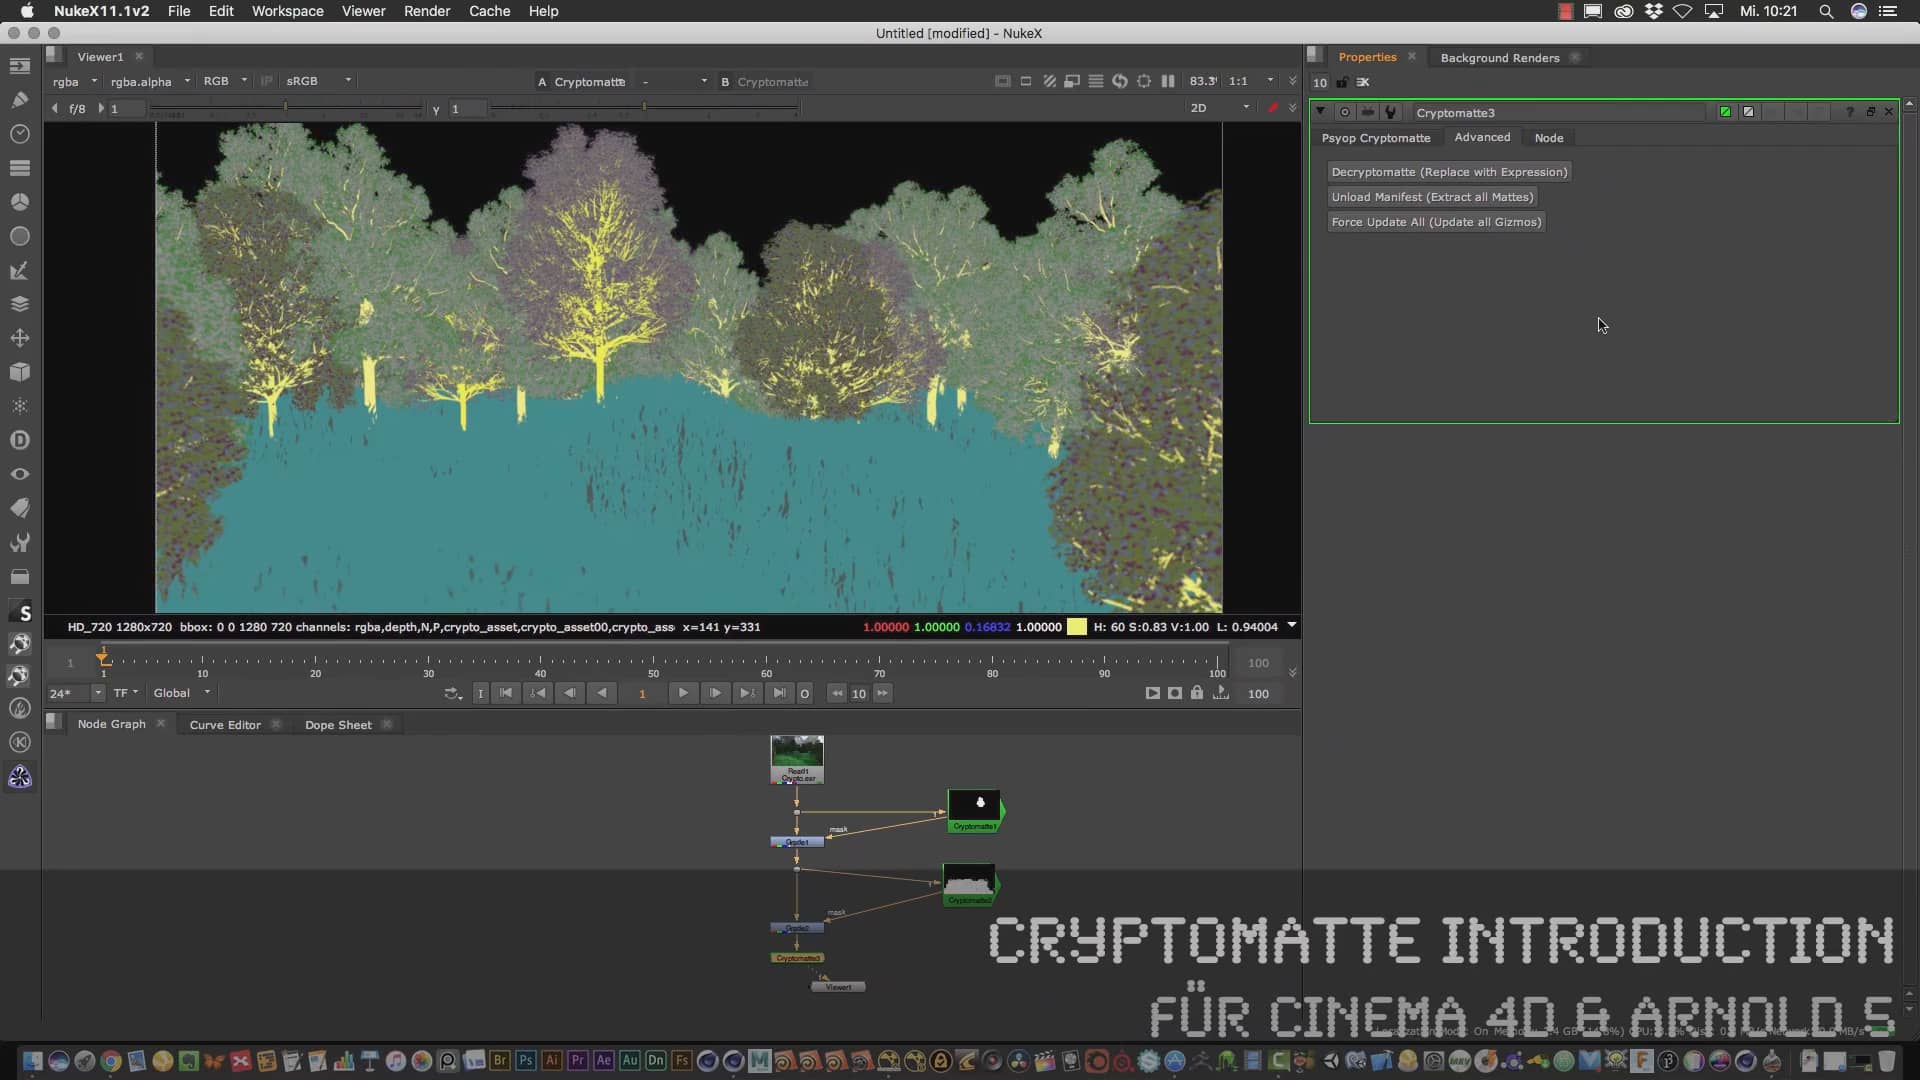Open the ToolSets menu (wrench icon)
Image resolution: width=1920 pixels, height=1080 pixels.
click(x=20, y=542)
